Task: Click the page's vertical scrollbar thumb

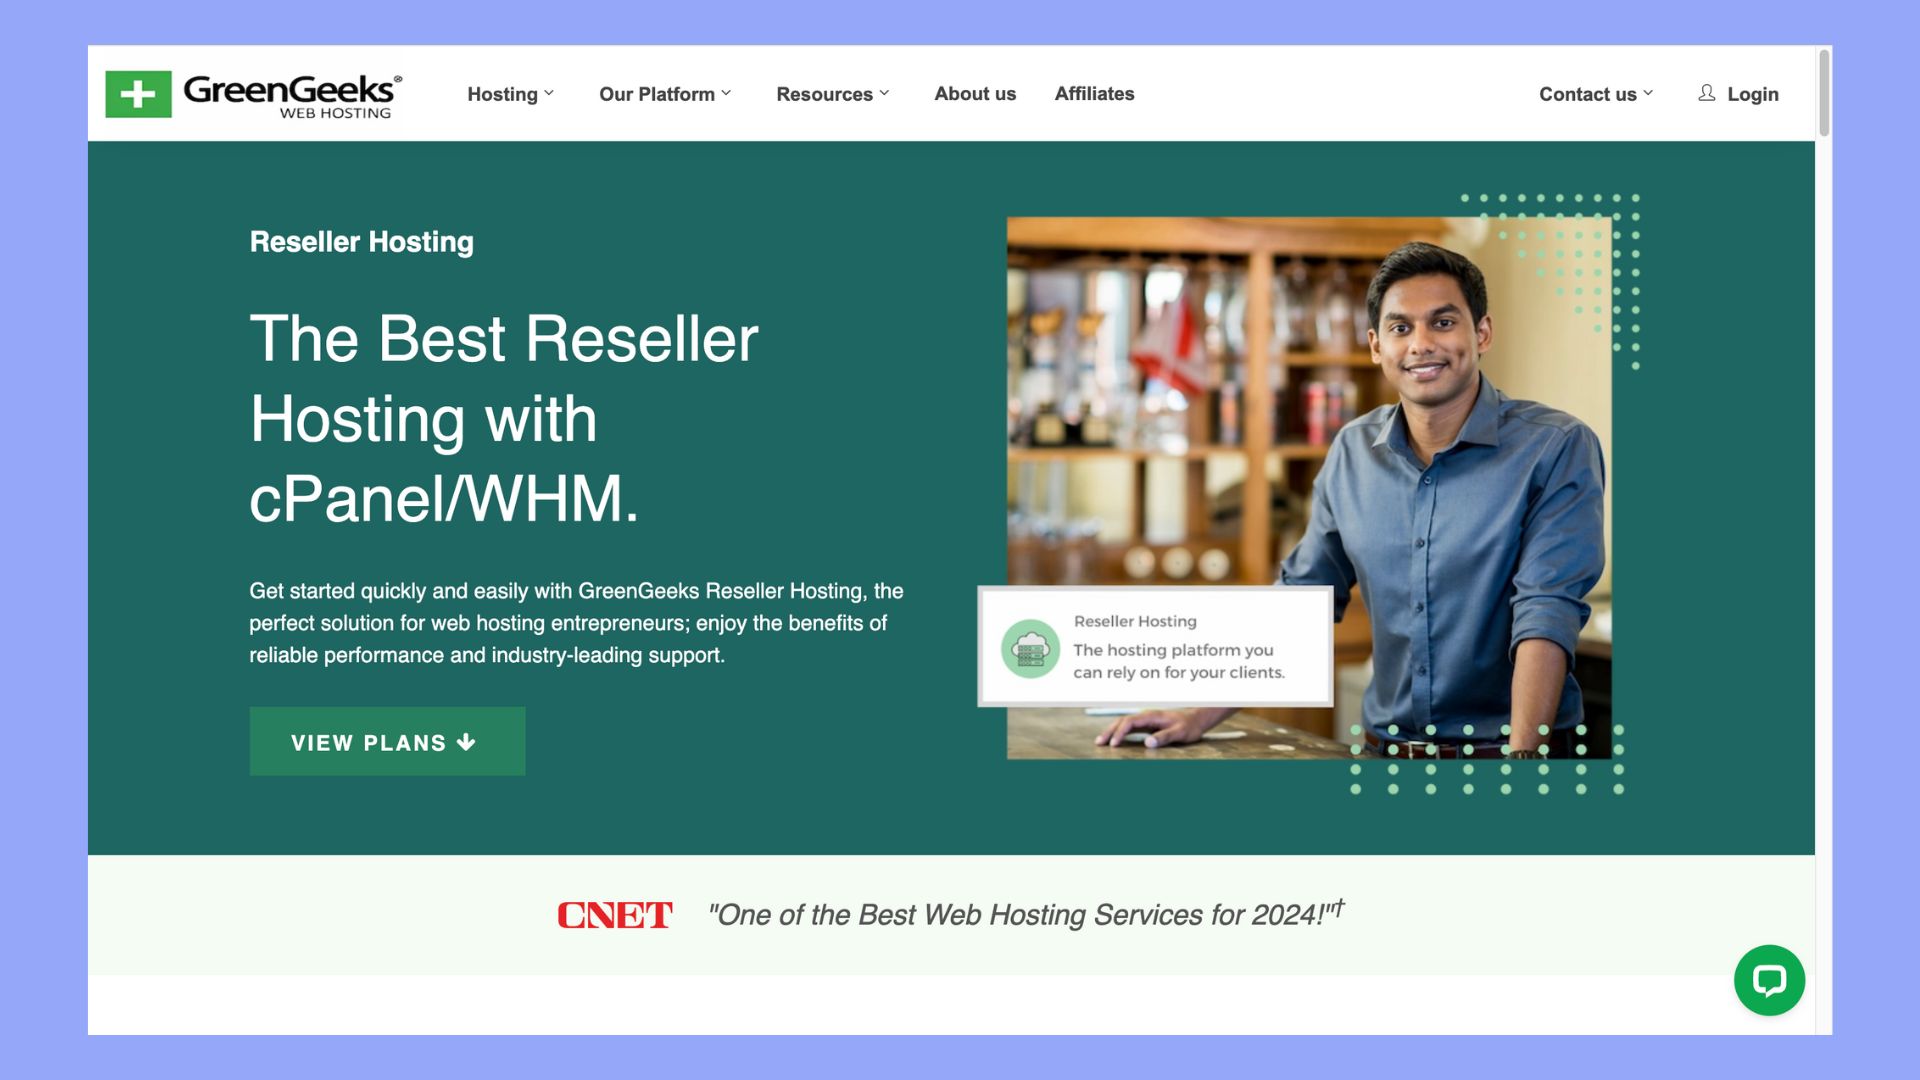Action: (x=1824, y=92)
